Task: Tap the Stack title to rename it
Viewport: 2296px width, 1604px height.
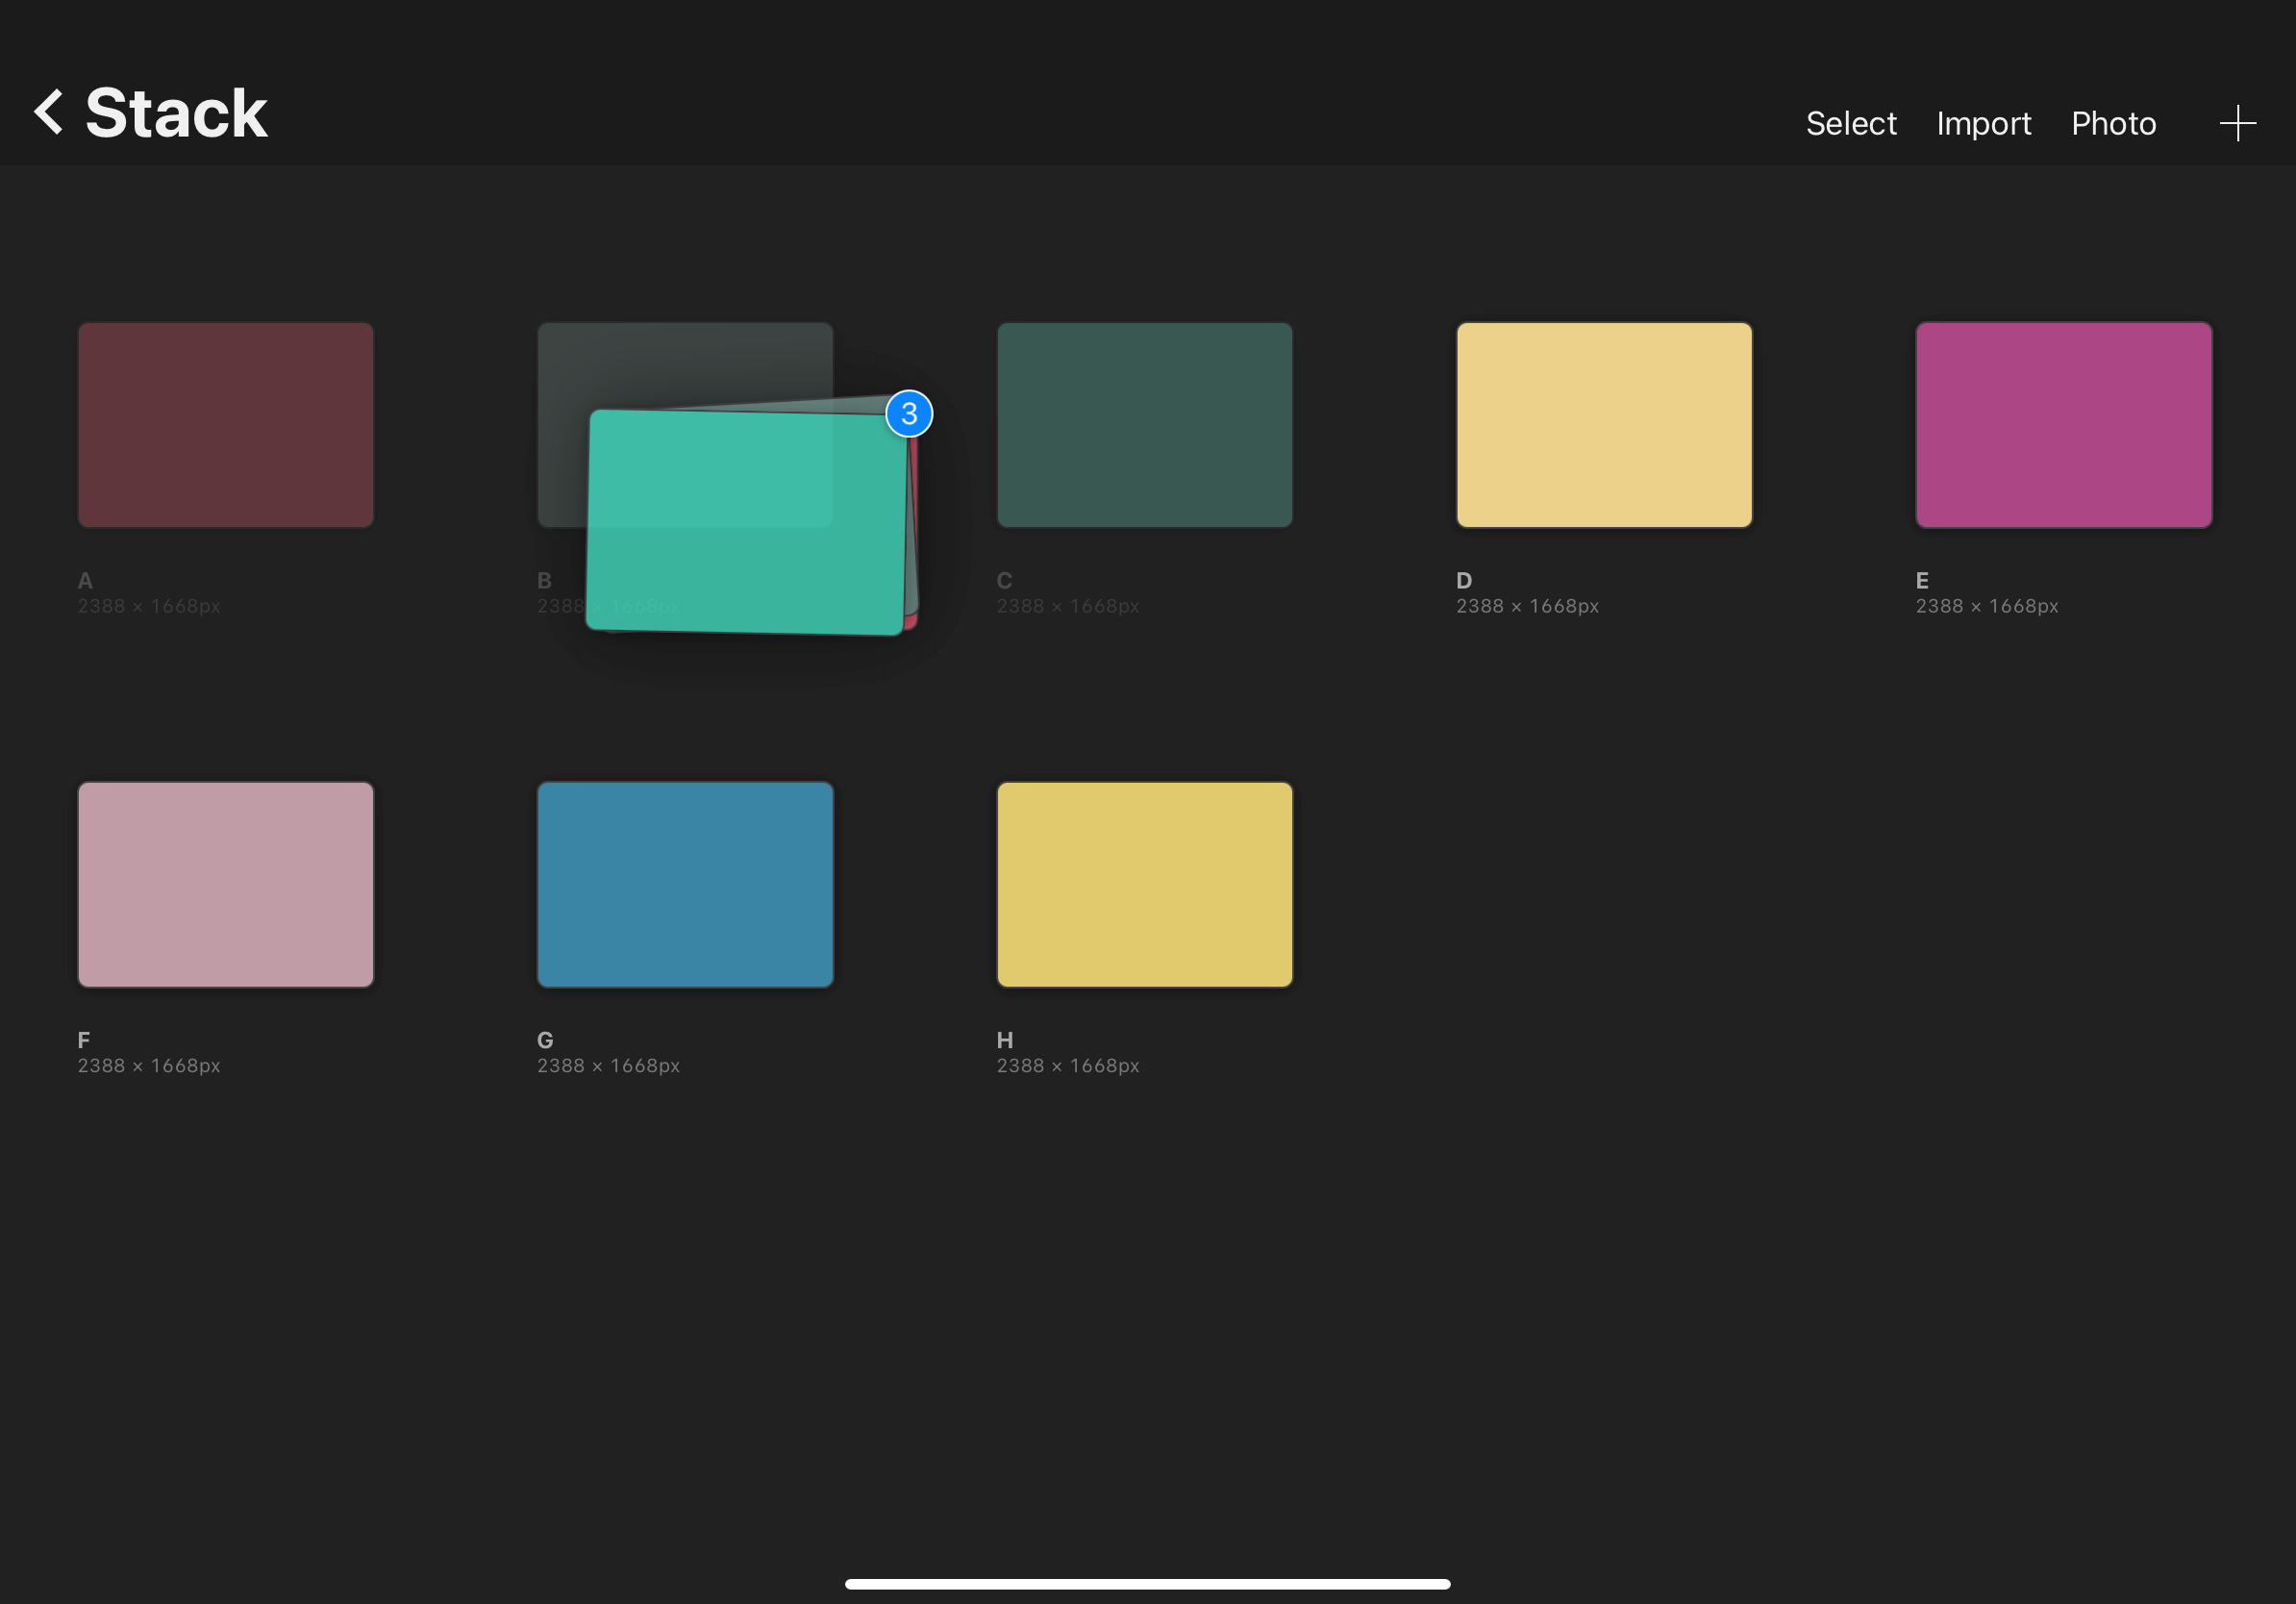Action: 176,112
